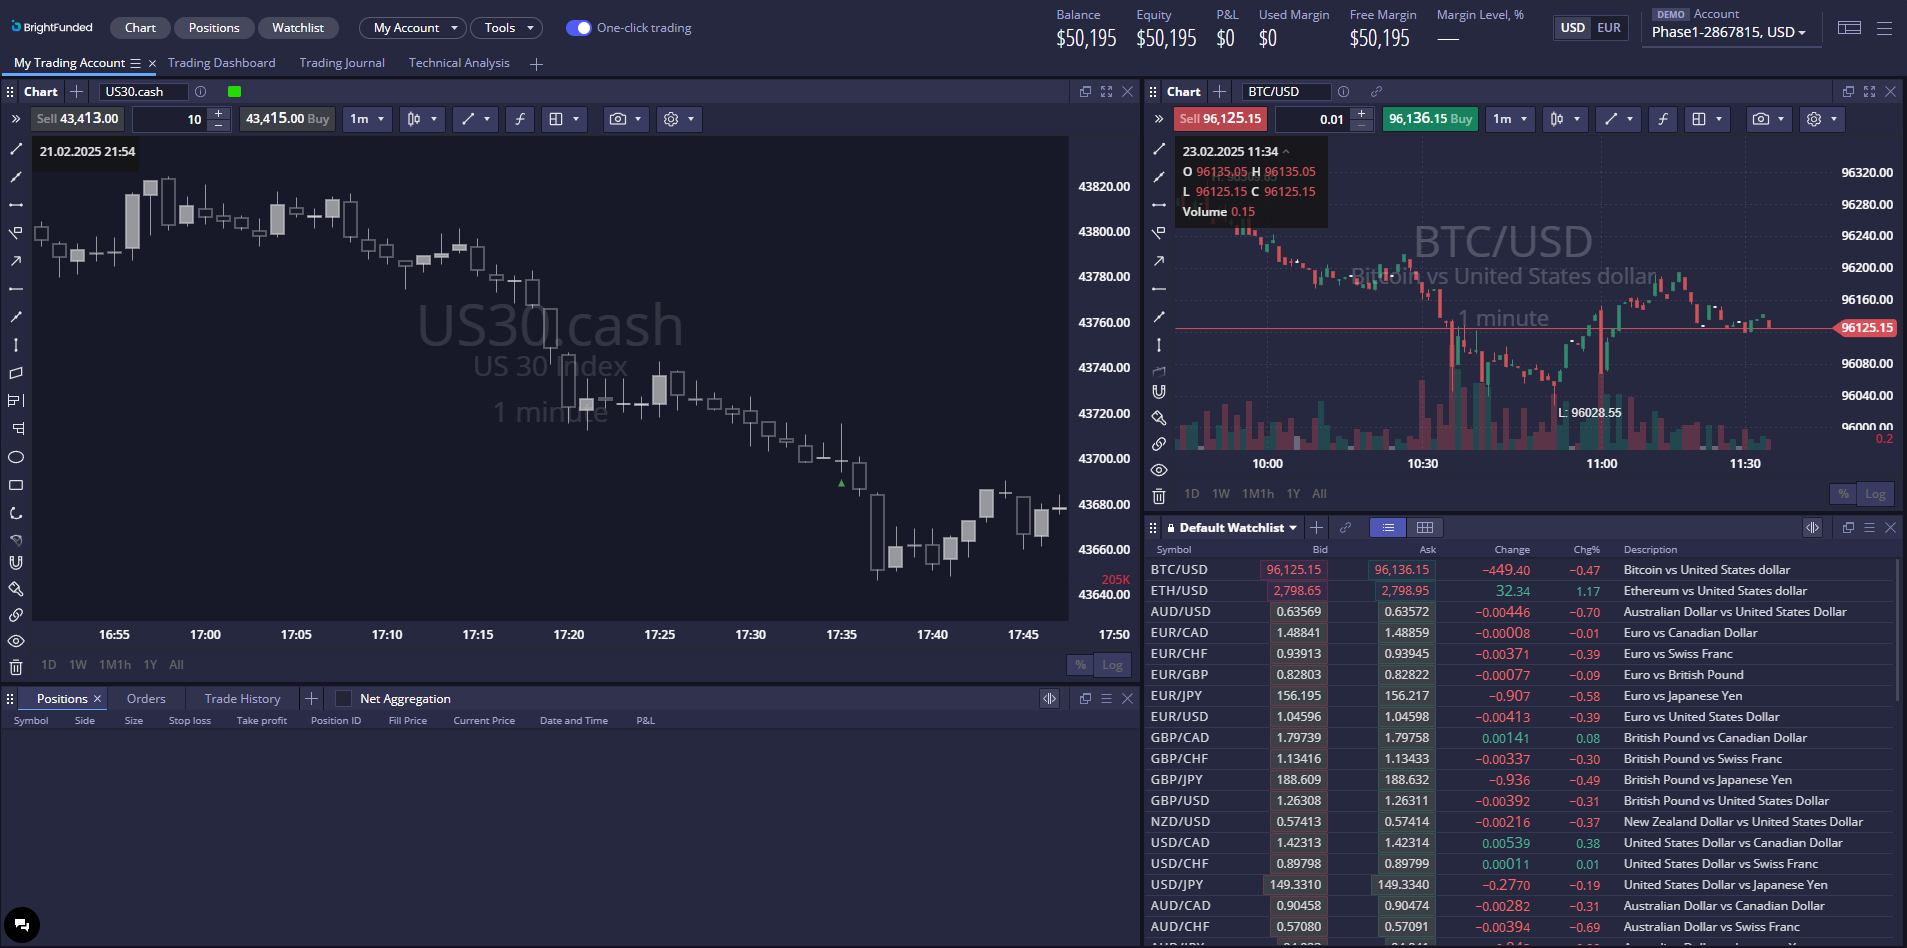Select arrow drawing tool in US30 chart

pos(16,261)
